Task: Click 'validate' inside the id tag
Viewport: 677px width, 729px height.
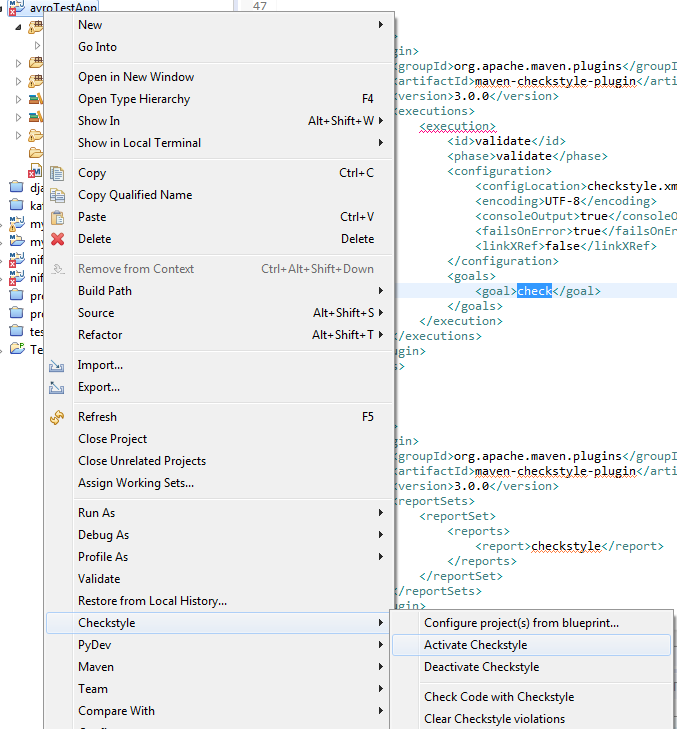Action: (x=503, y=141)
